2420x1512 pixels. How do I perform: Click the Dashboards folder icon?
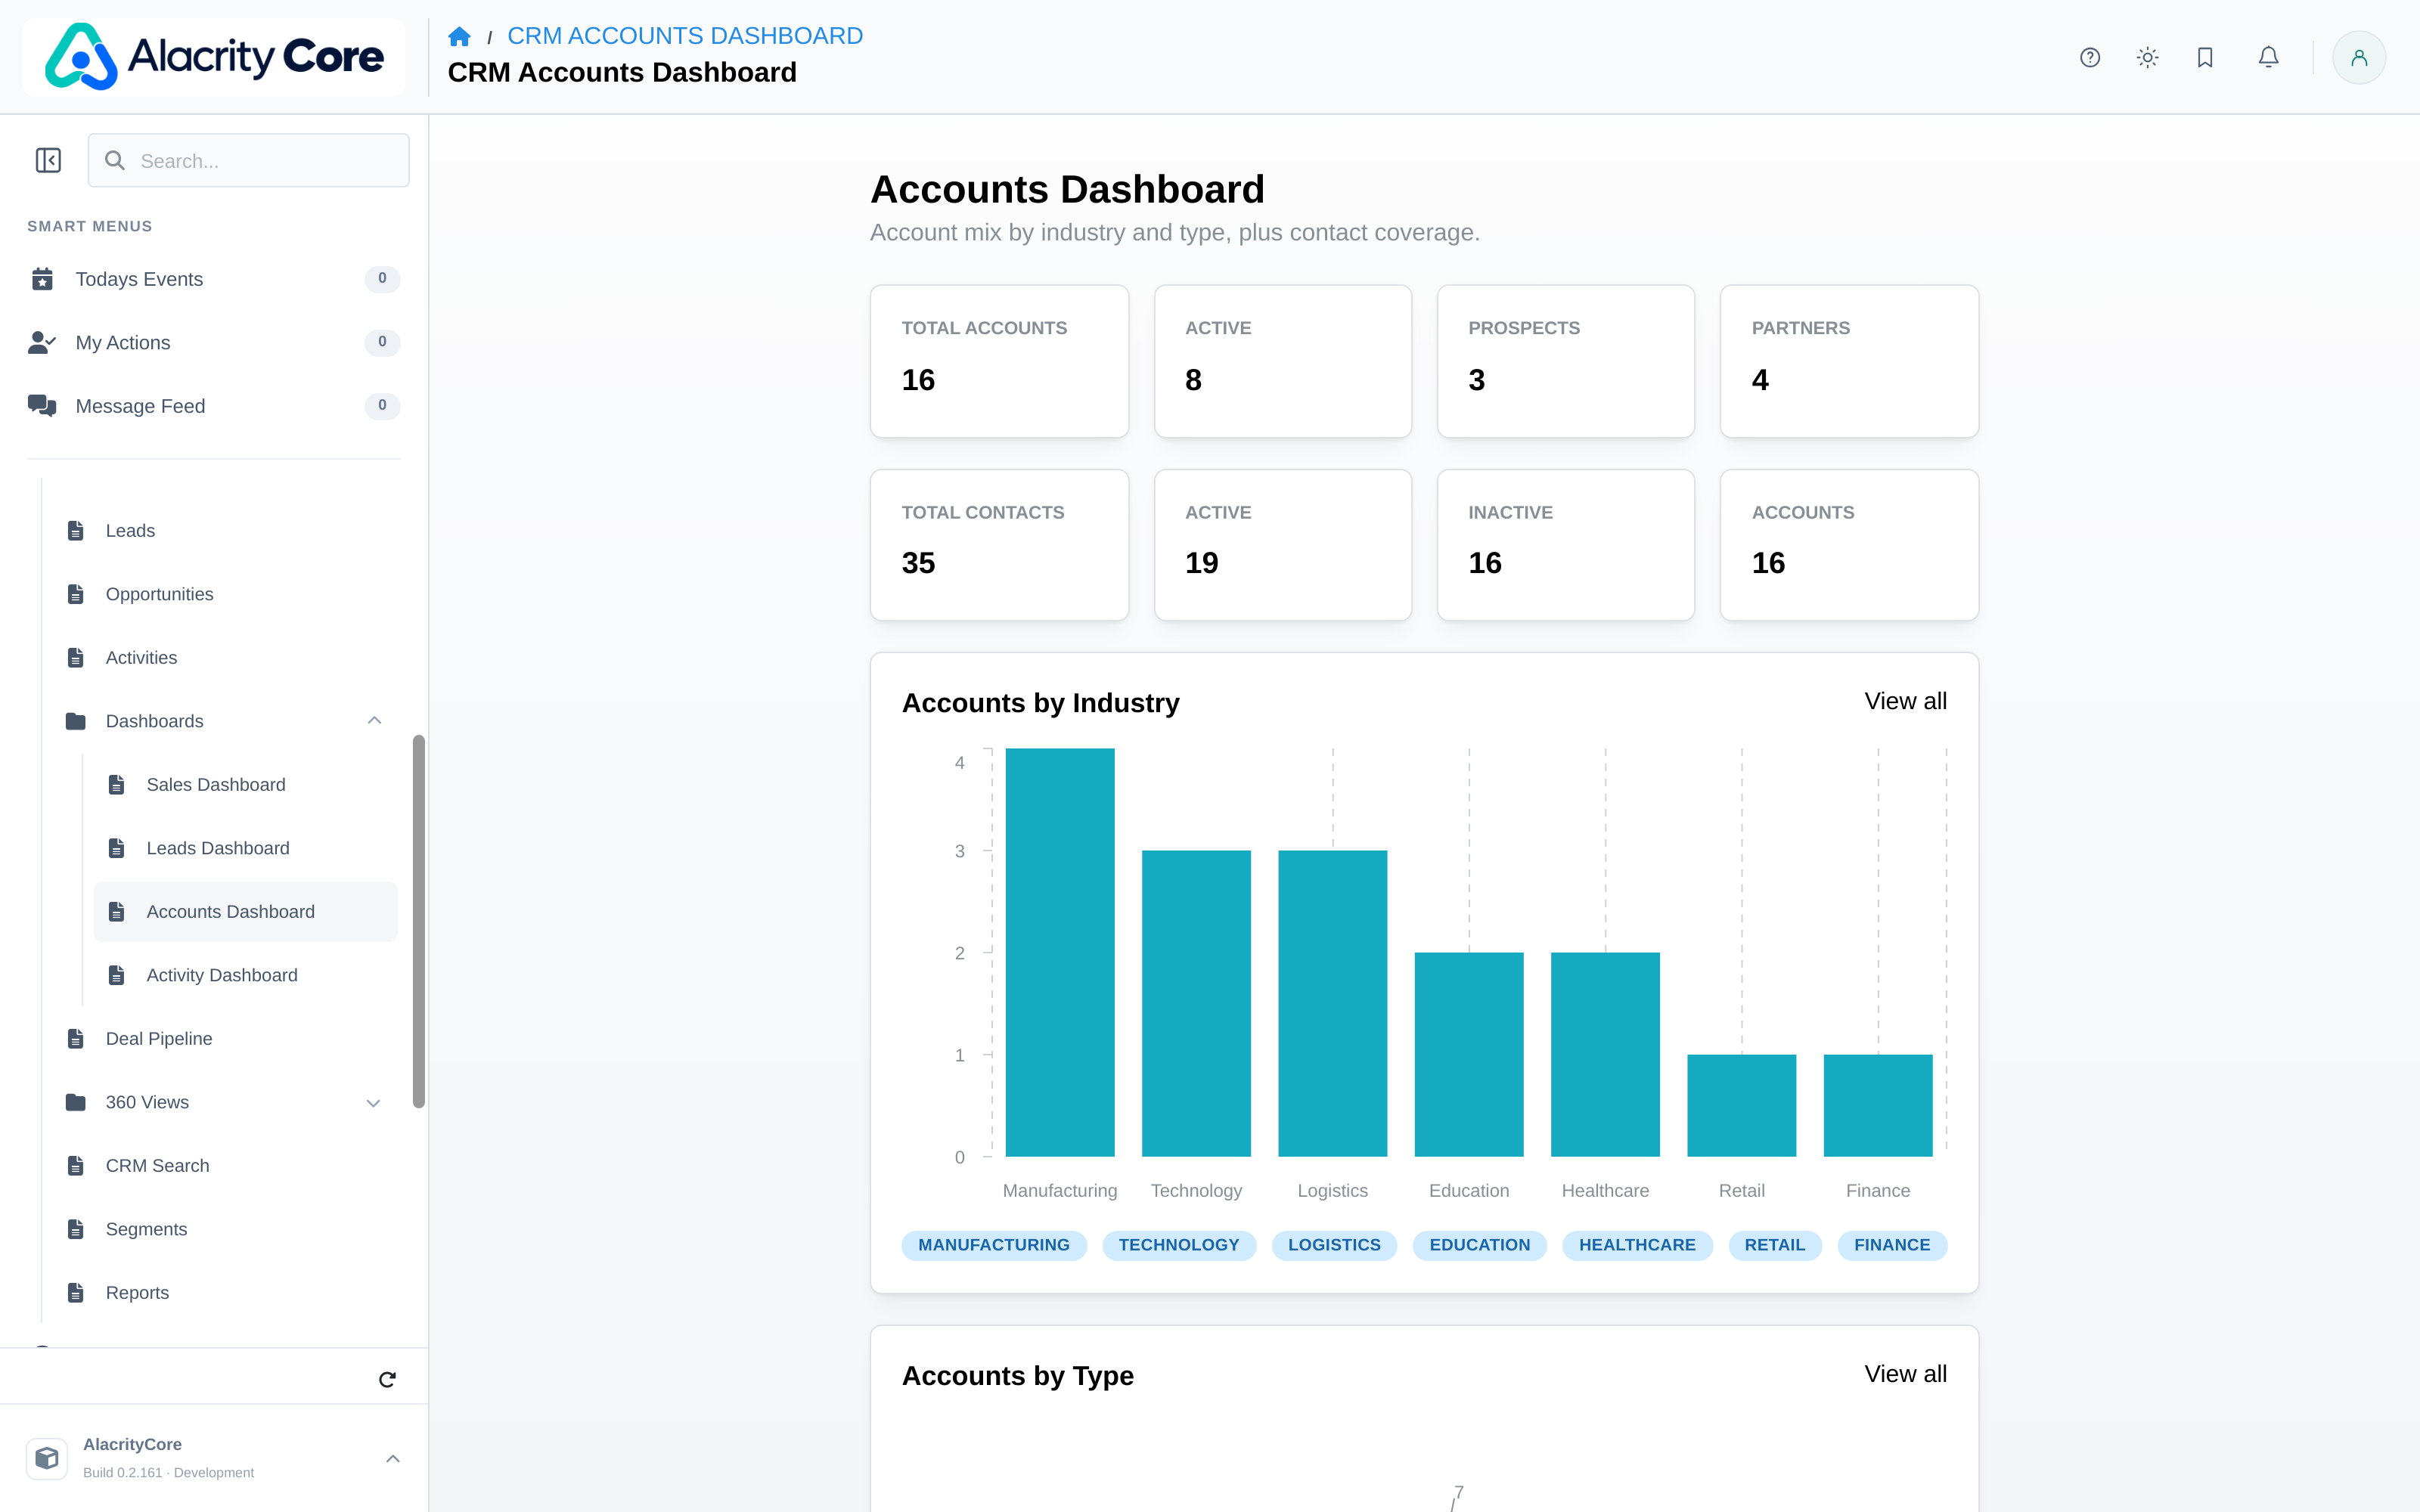pos(76,721)
